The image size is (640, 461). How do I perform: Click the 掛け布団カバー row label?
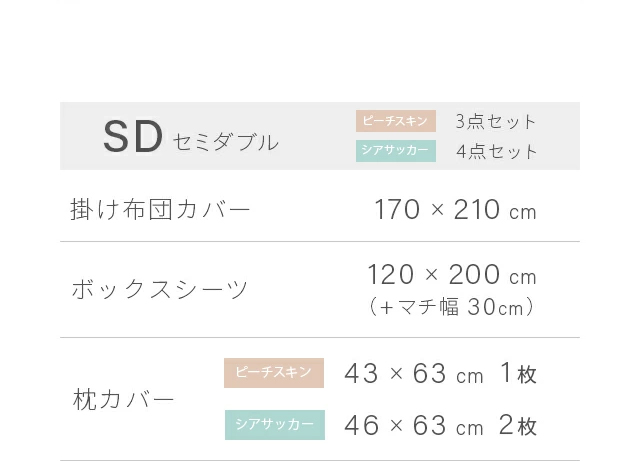pos(160,210)
